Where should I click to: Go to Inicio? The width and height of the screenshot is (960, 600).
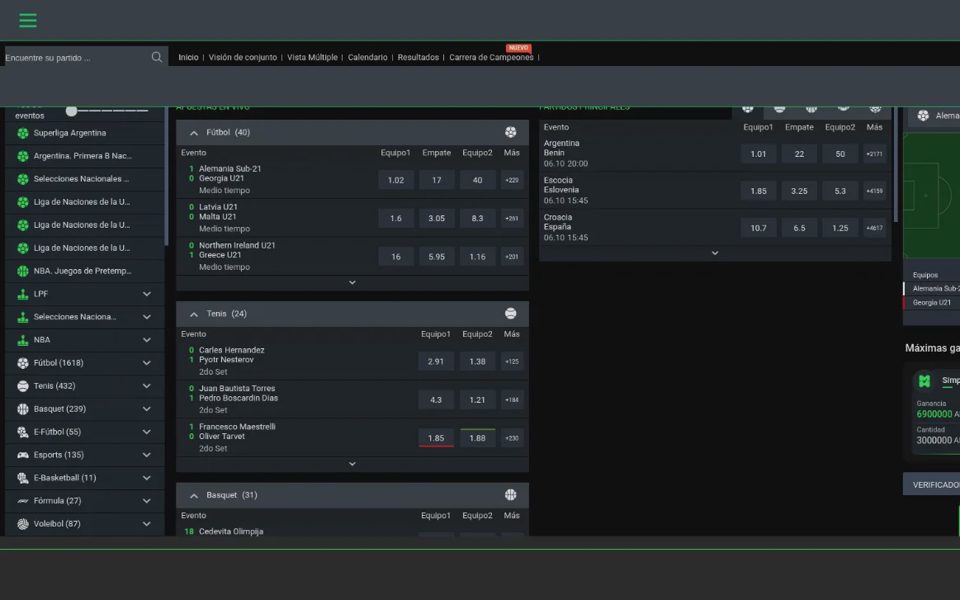click(x=188, y=57)
